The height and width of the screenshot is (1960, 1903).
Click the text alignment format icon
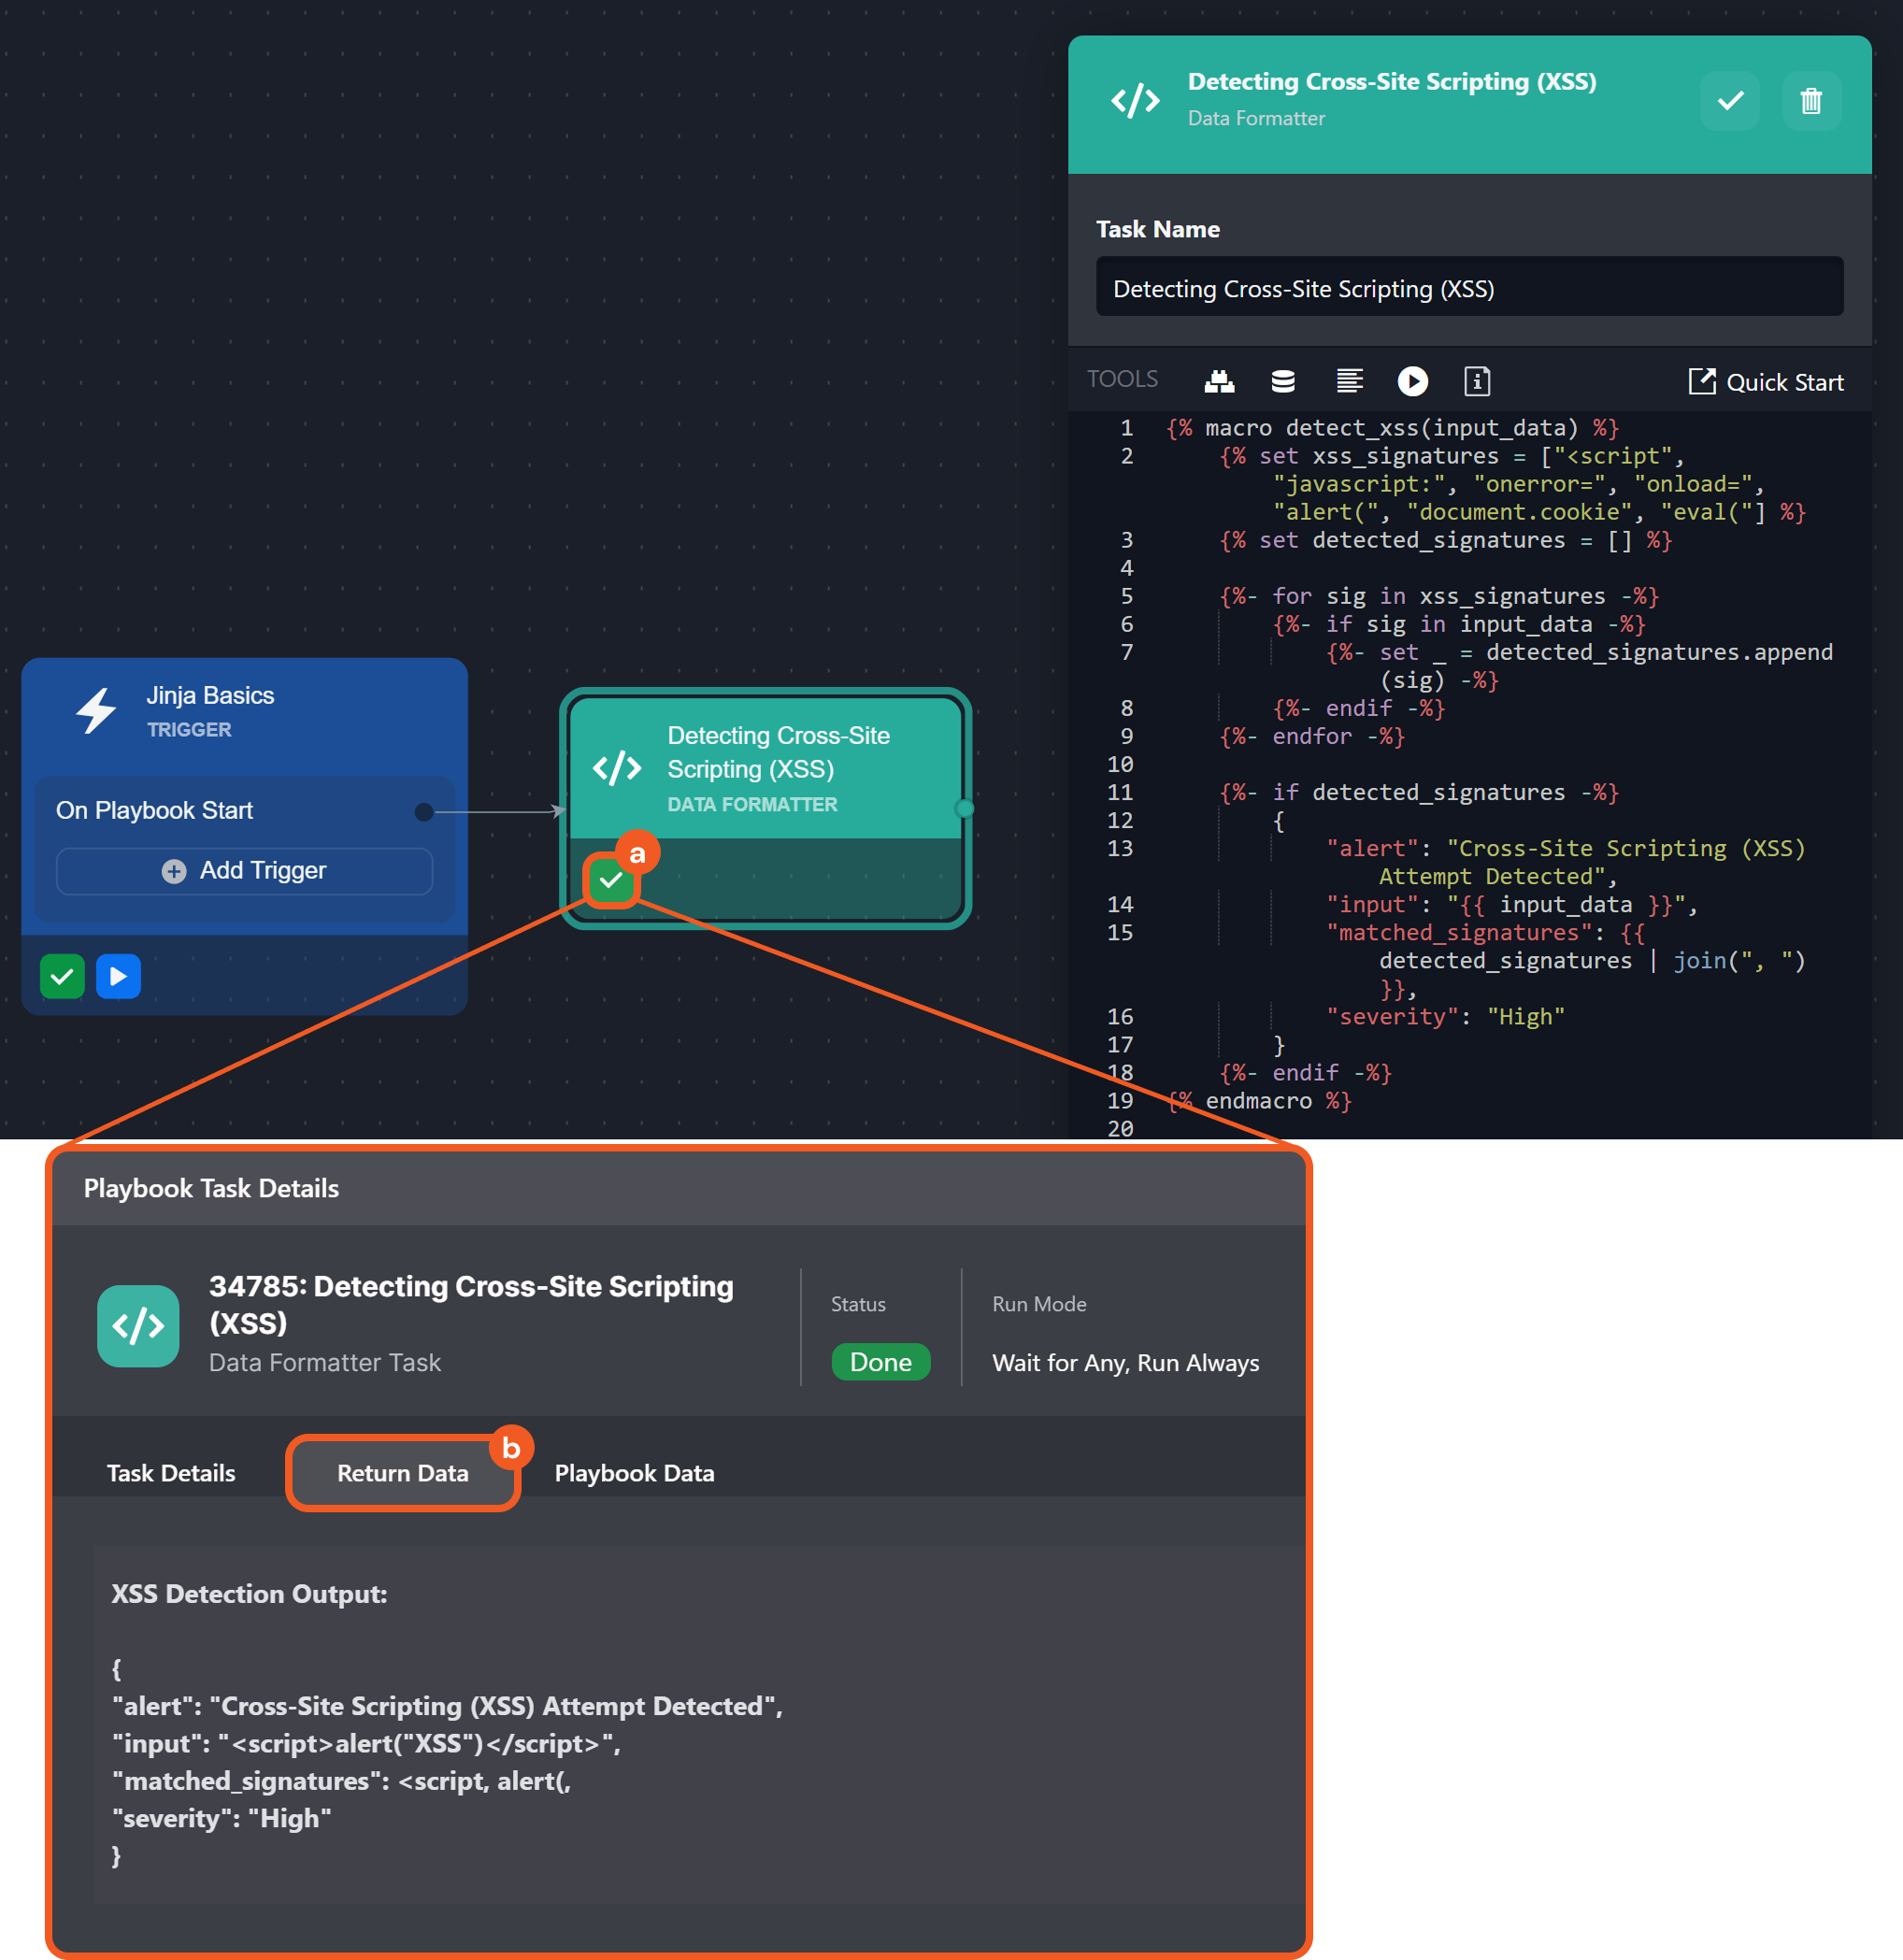[1349, 381]
